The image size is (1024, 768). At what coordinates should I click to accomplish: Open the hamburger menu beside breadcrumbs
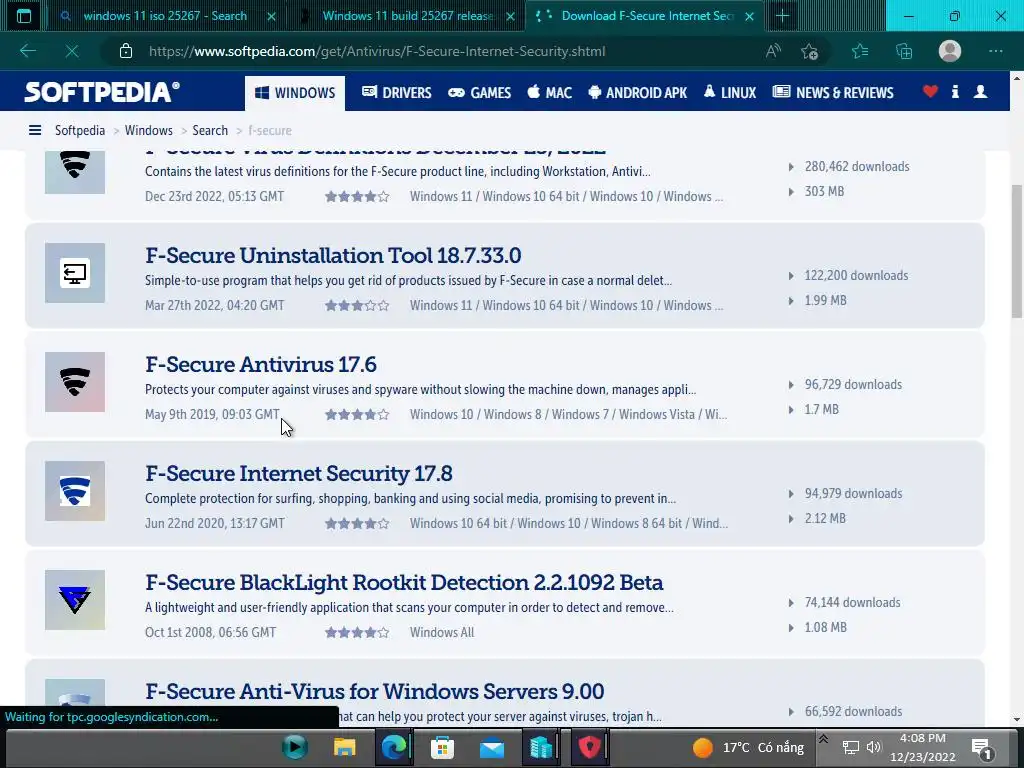point(35,131)
